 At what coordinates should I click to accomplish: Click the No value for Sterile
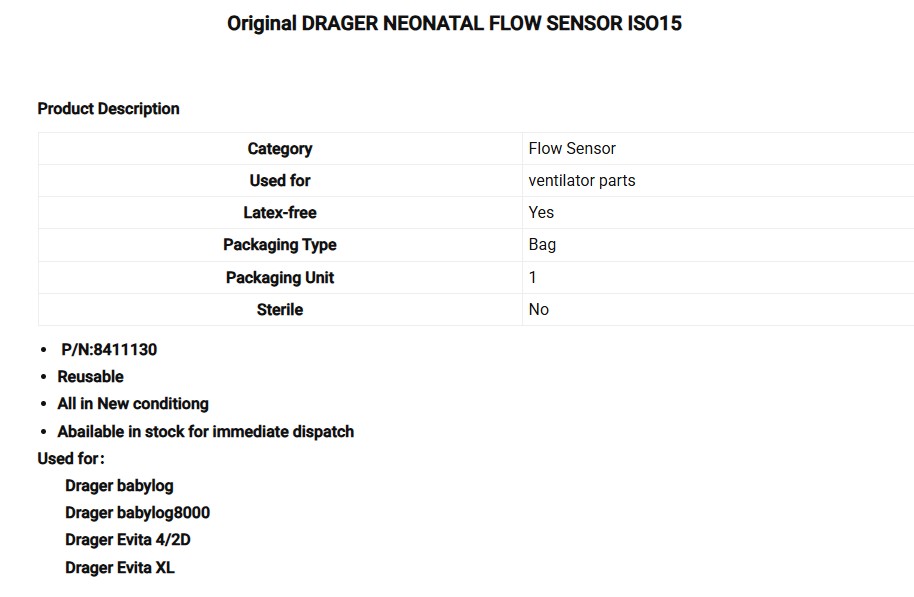click(x=539, y=310)
